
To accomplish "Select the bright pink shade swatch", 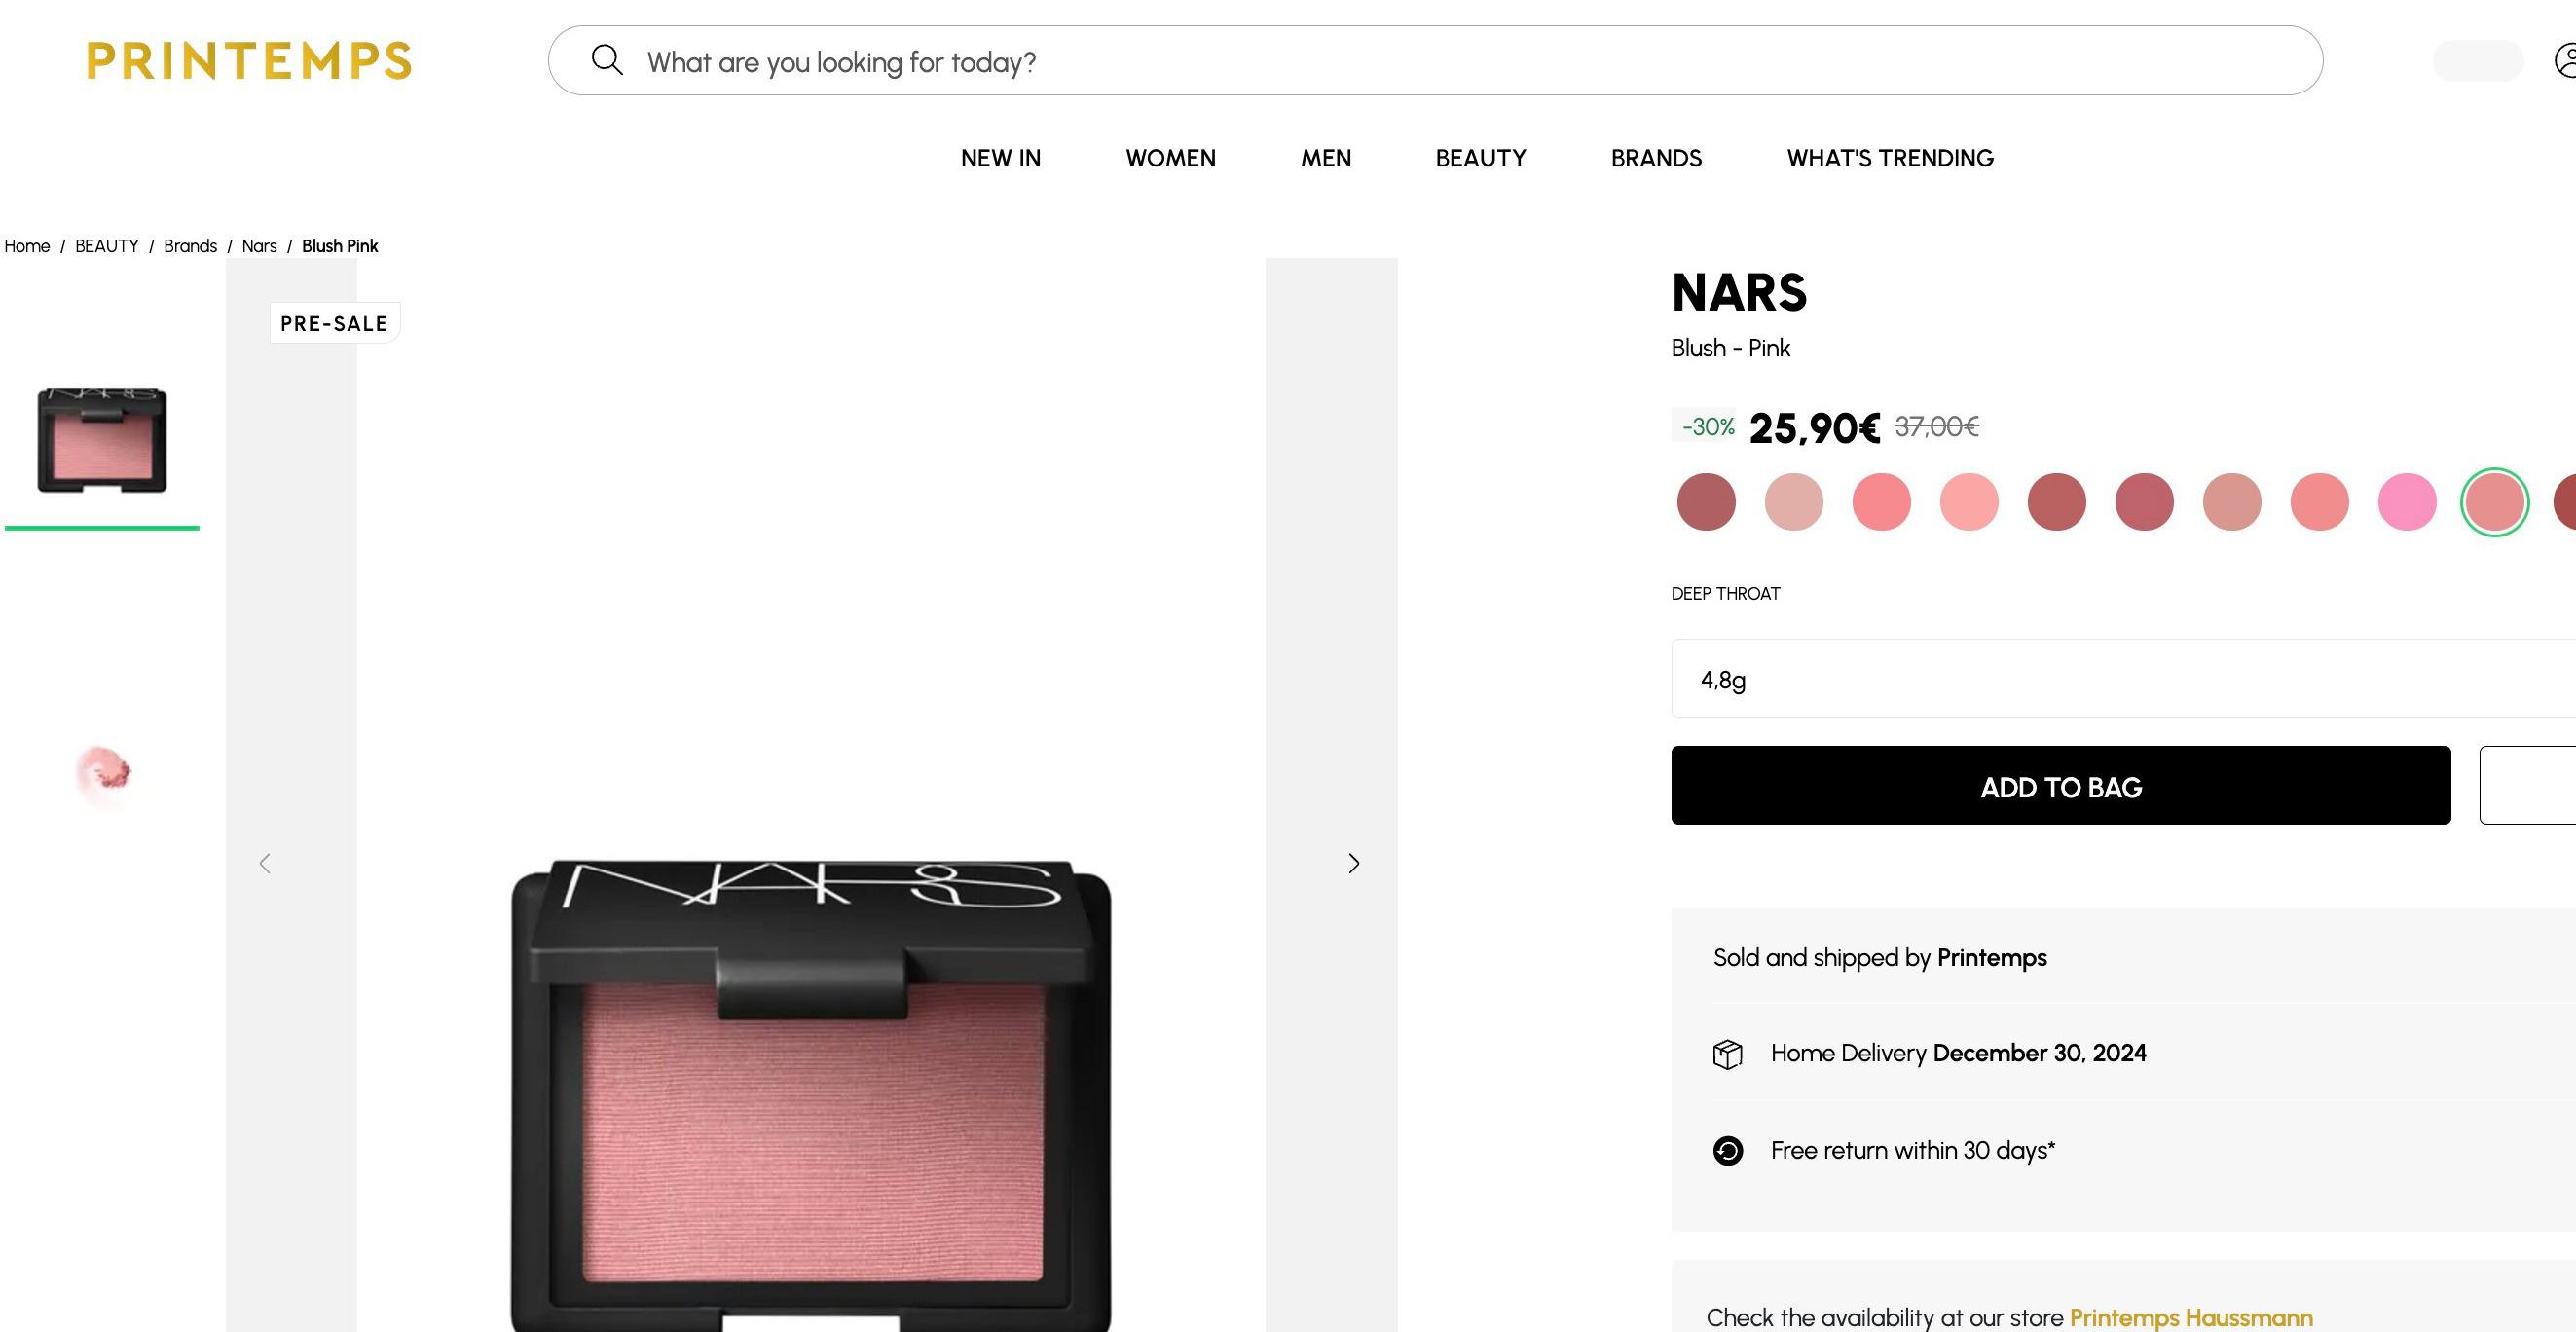I will tap(2406, 502).
